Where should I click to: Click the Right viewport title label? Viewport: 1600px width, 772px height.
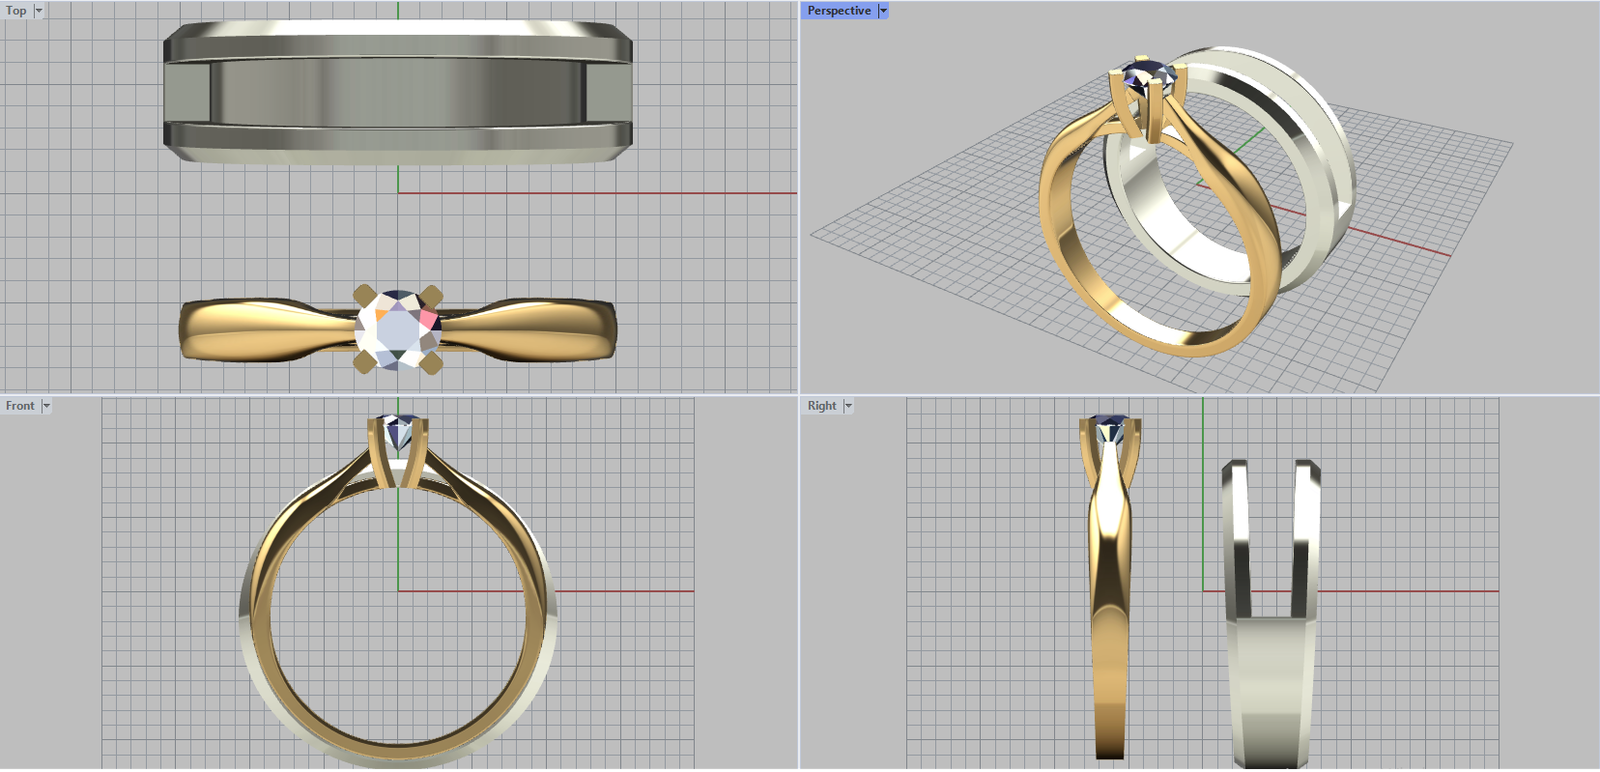pos(821,406)
